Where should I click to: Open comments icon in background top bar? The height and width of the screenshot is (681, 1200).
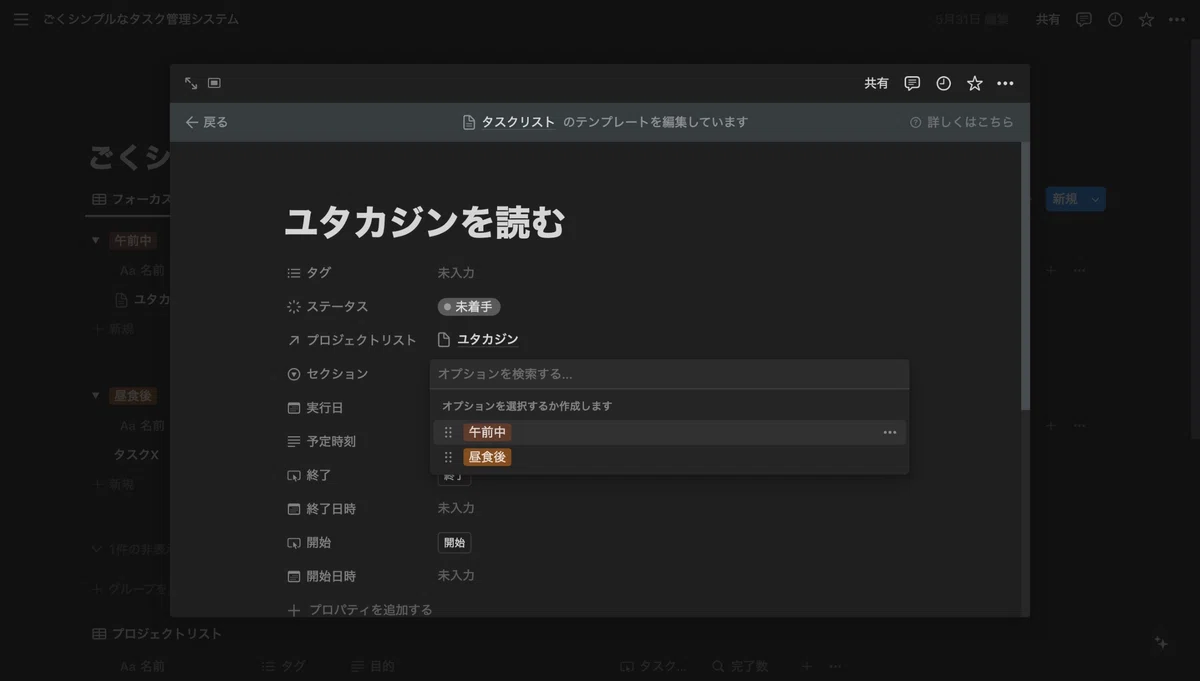pyautogui.click(x=1084, y=19)
